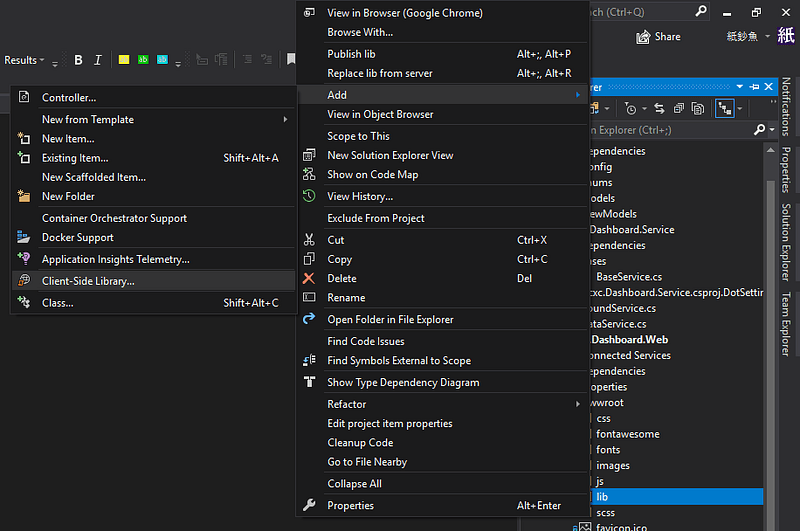Image resolution: width=800 pixels, height=531 pixels.
Task: Click Find Symbols External to Scope icon
Action: coord(309,360)
